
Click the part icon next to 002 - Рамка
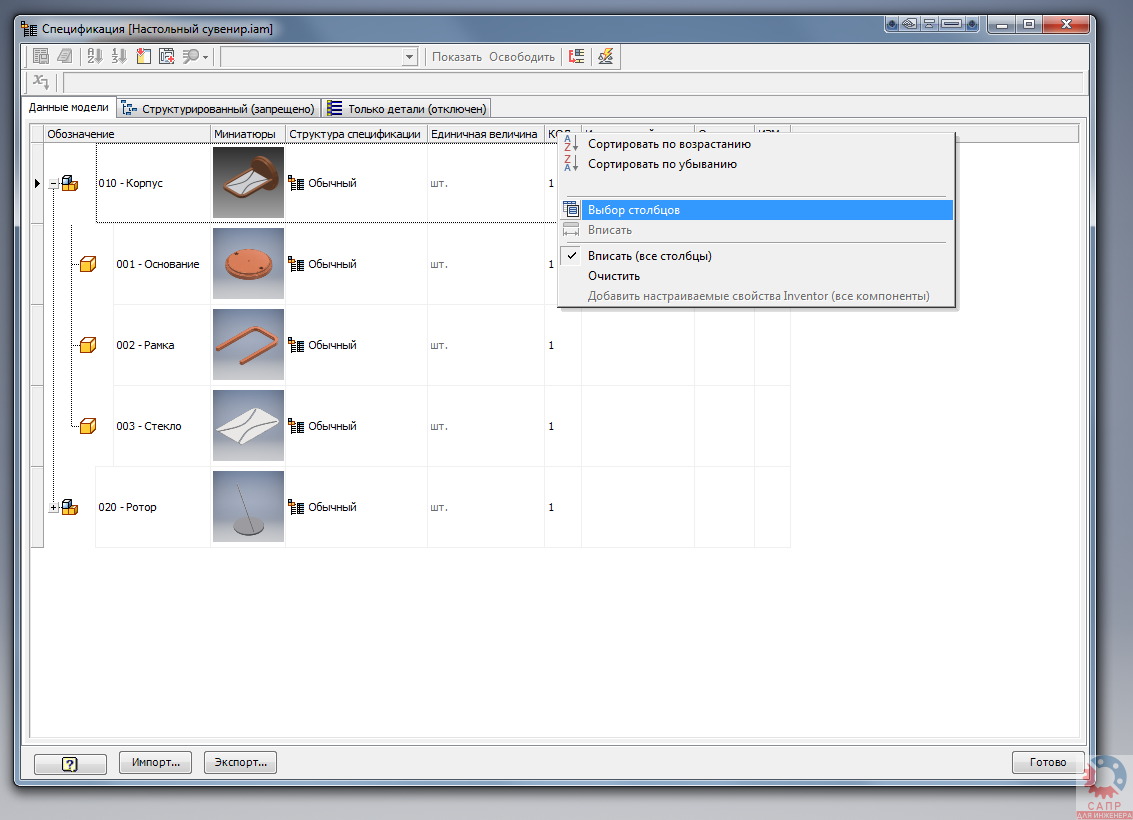[87, 345]
